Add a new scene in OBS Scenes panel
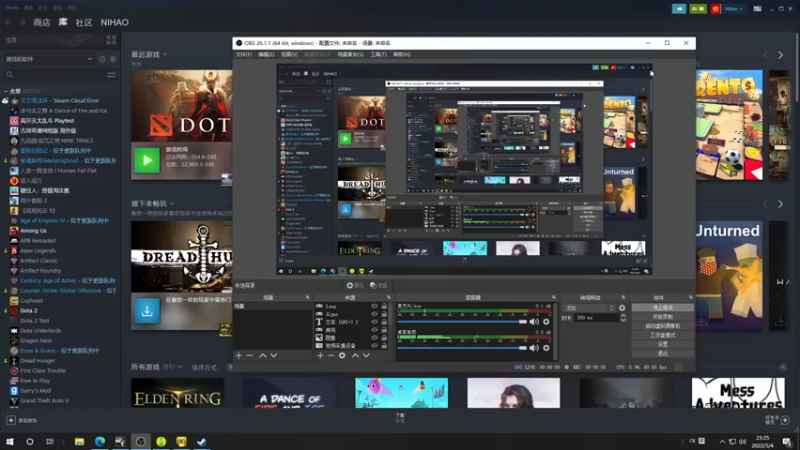Screen dimensions: 800x450 (238, 355)
